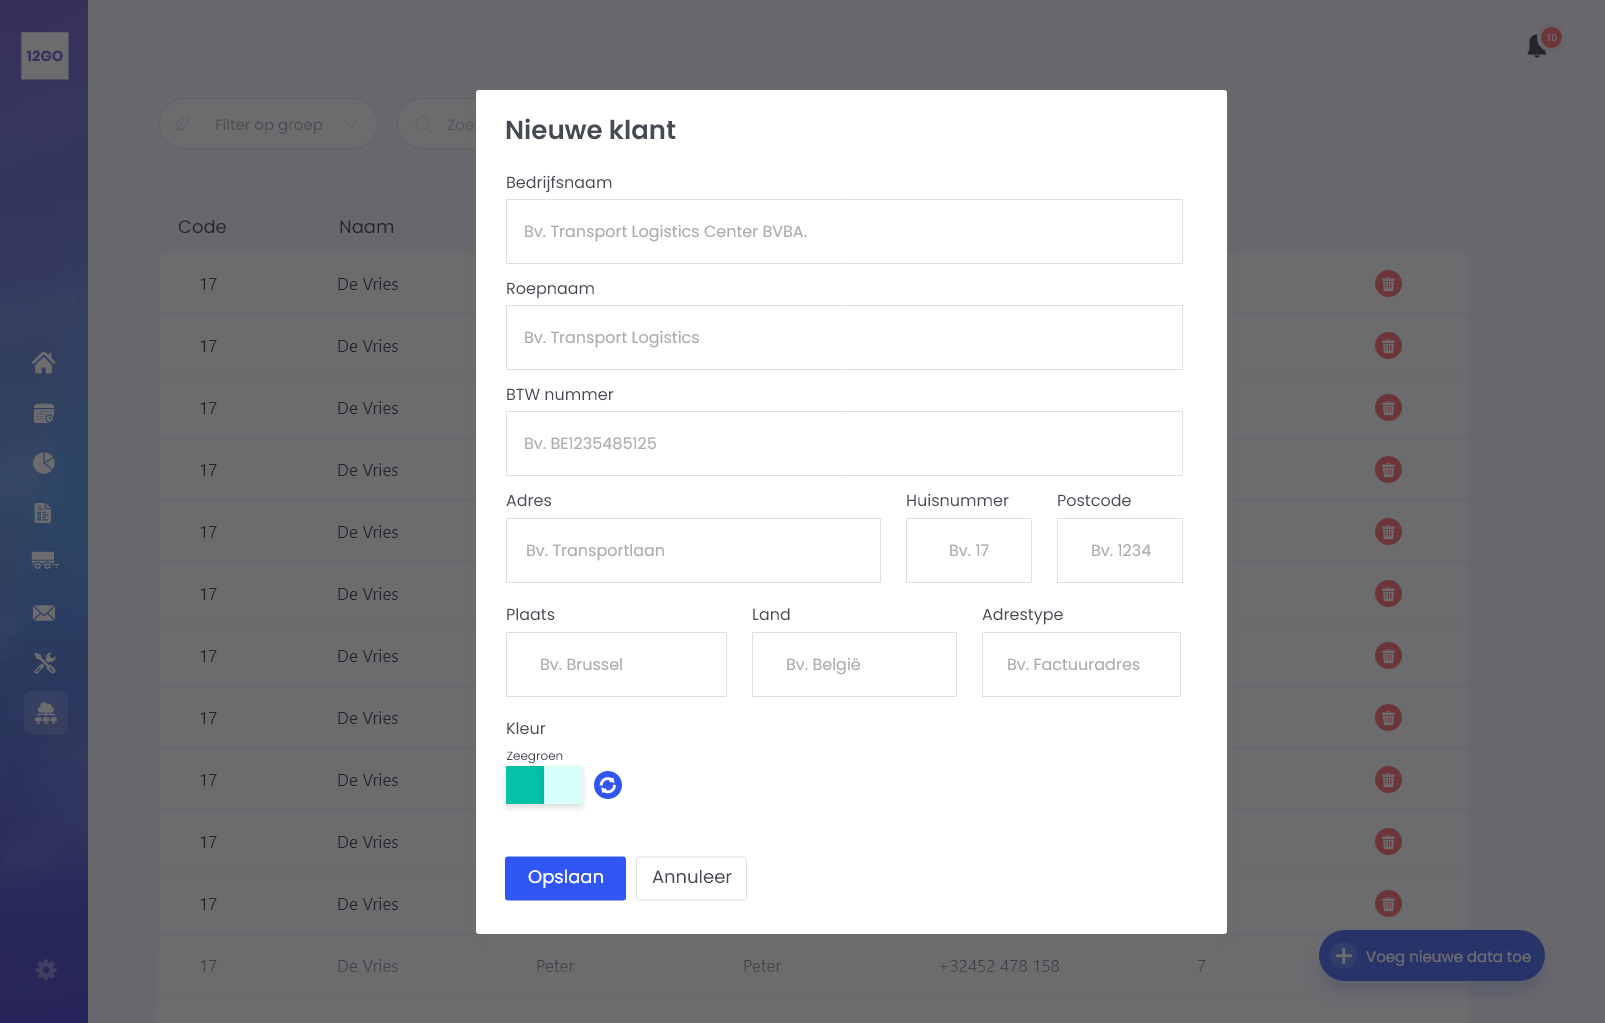Click the tools wrench icon in sidebar
Screen dimensions: 1605x1023
point(43,662)
